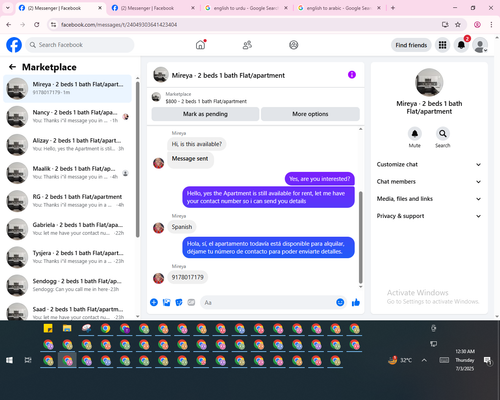Send a thumbs-up like
This screenshot has height=400, width=500.
point(356,302)
